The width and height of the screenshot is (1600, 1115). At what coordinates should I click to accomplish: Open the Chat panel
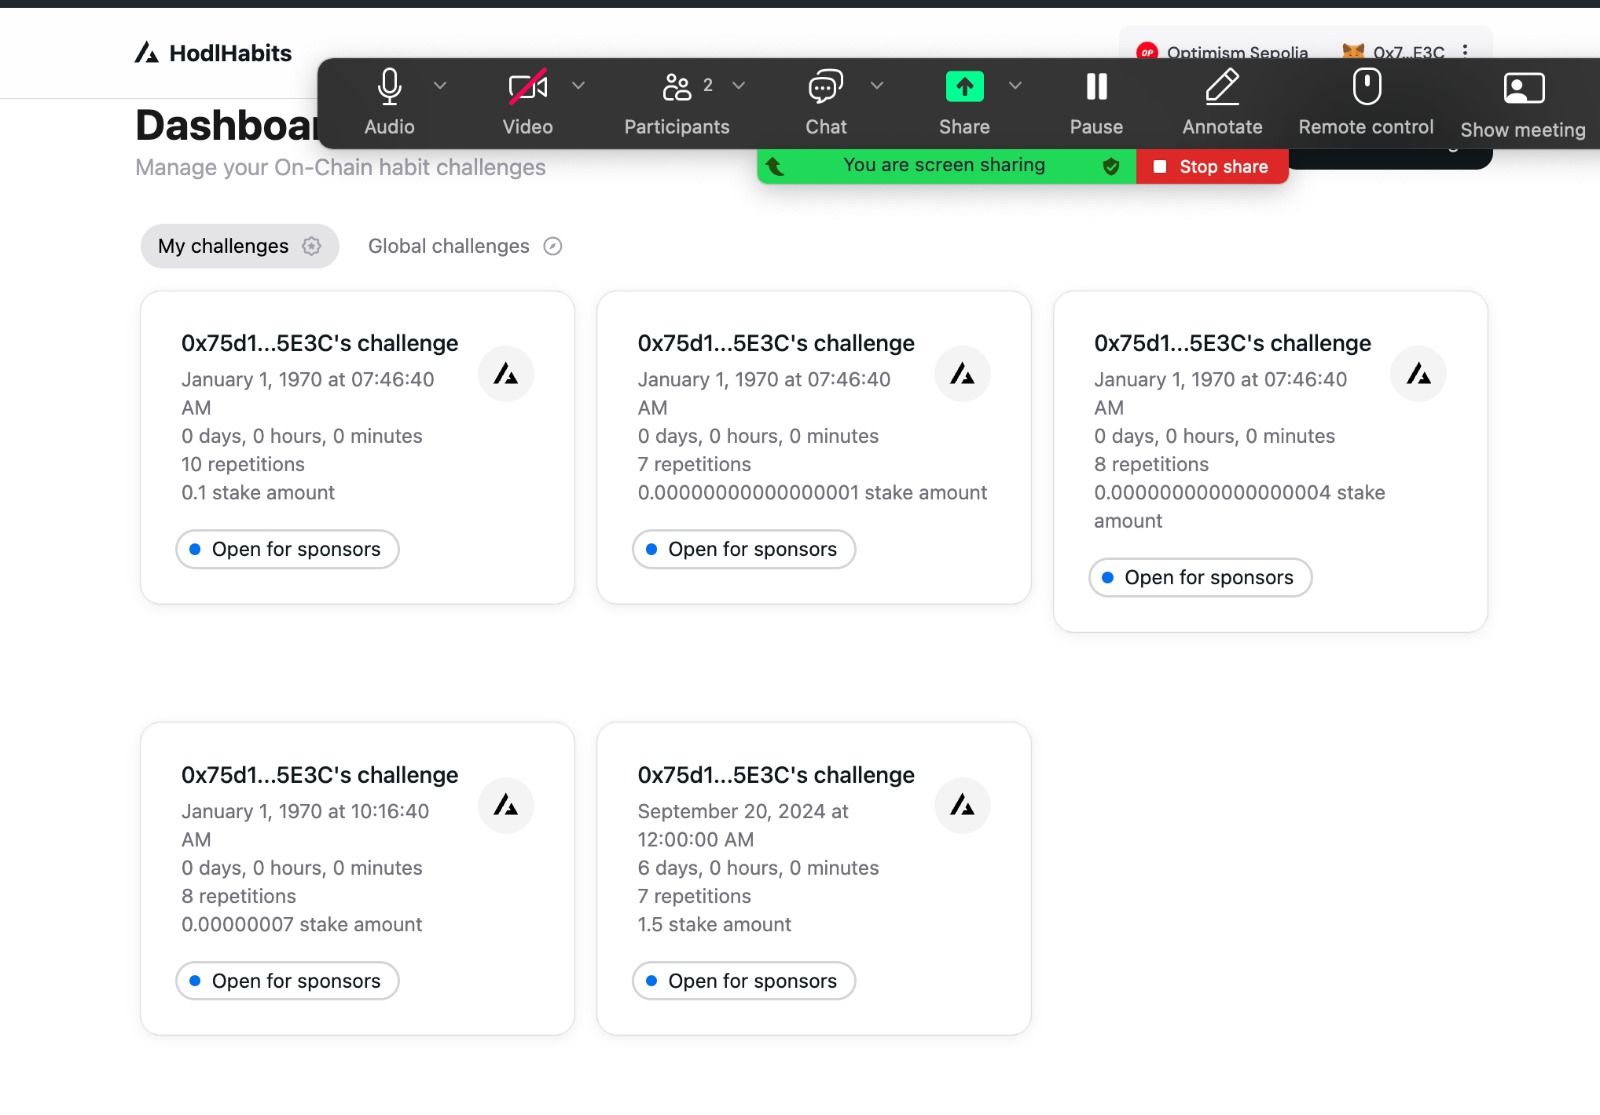(826, 102)
